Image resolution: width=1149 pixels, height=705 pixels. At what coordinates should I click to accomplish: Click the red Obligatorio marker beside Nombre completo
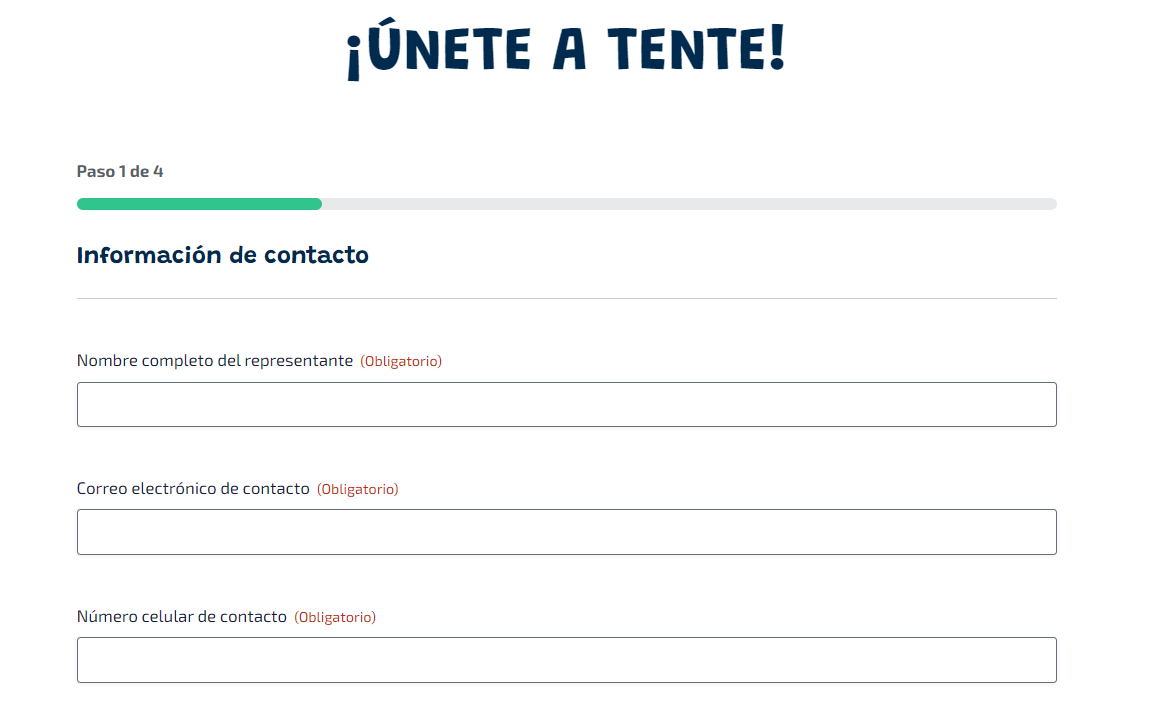coord(401,361)
